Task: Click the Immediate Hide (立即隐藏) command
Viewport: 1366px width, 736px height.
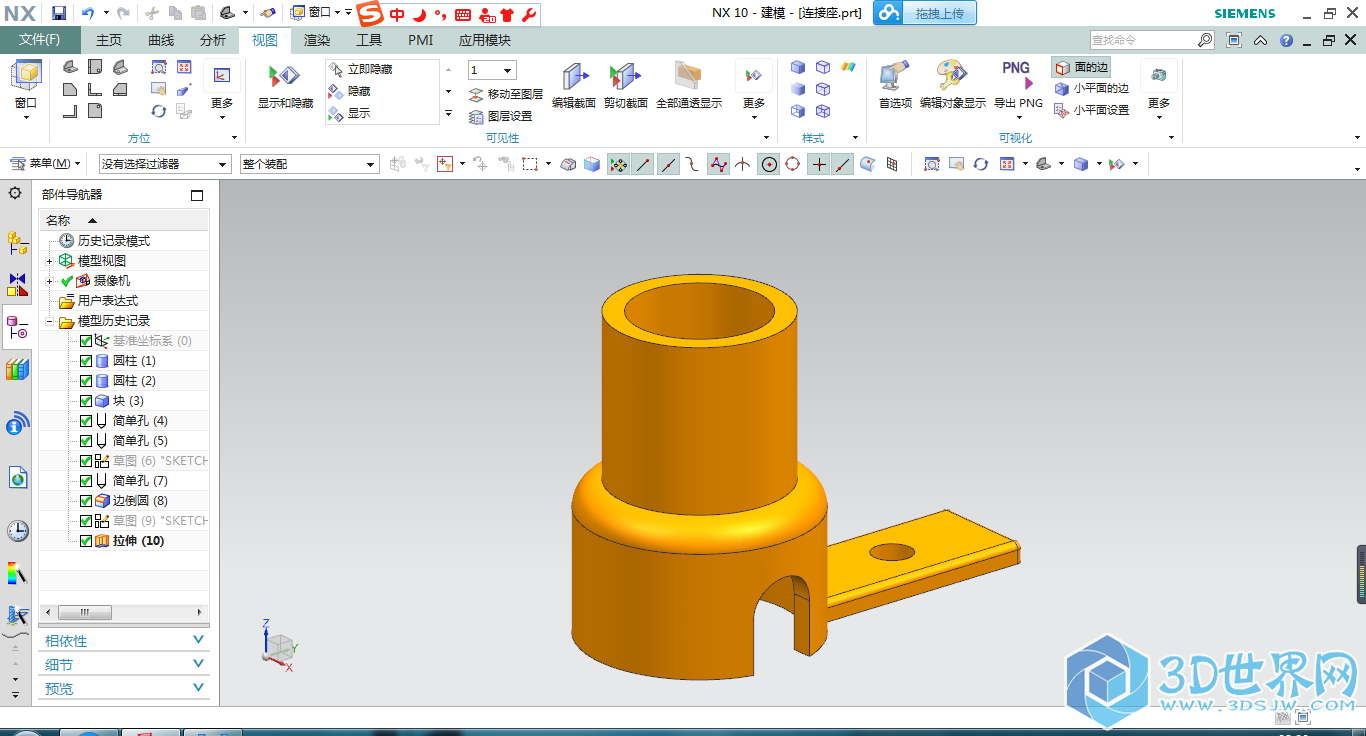Action: tap(360, 69)
